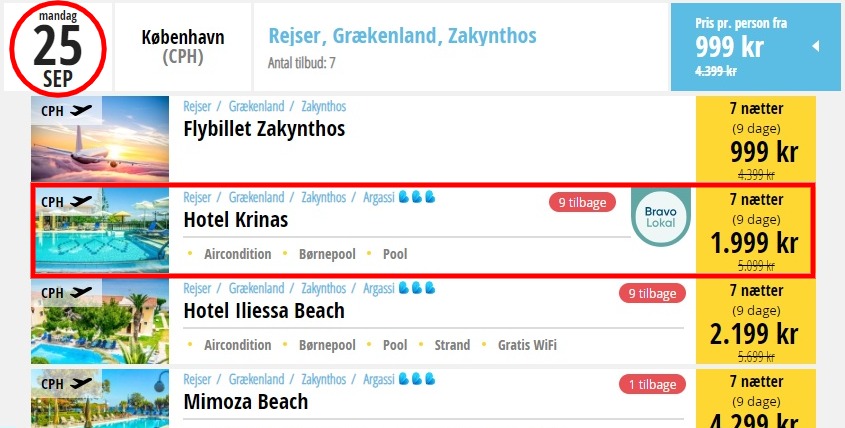
Task: Select the Flybillet Zakynthos offer title
Action: (265, 129)
